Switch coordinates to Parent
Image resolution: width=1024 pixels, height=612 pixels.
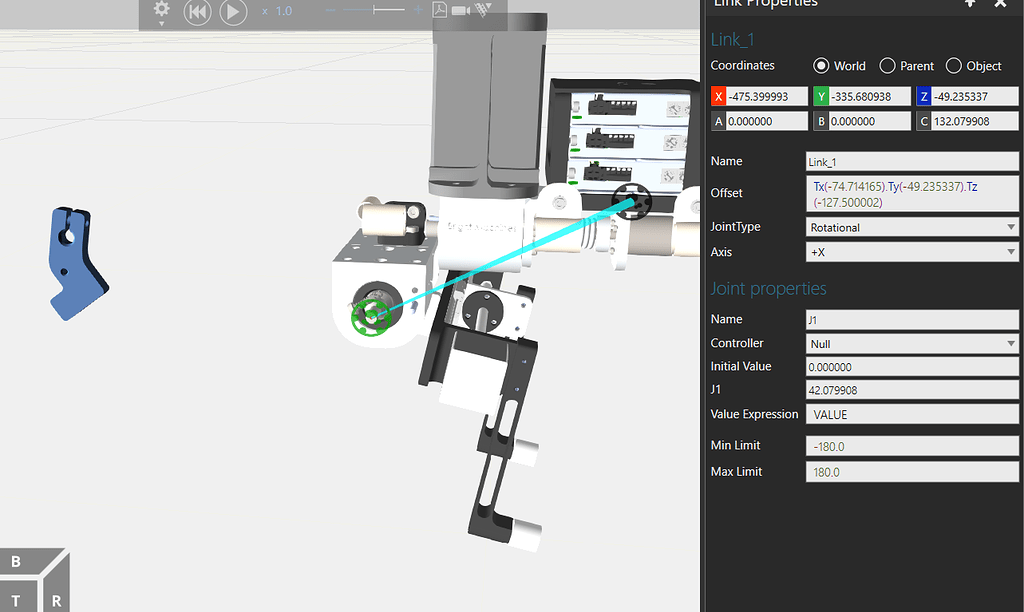888,66
